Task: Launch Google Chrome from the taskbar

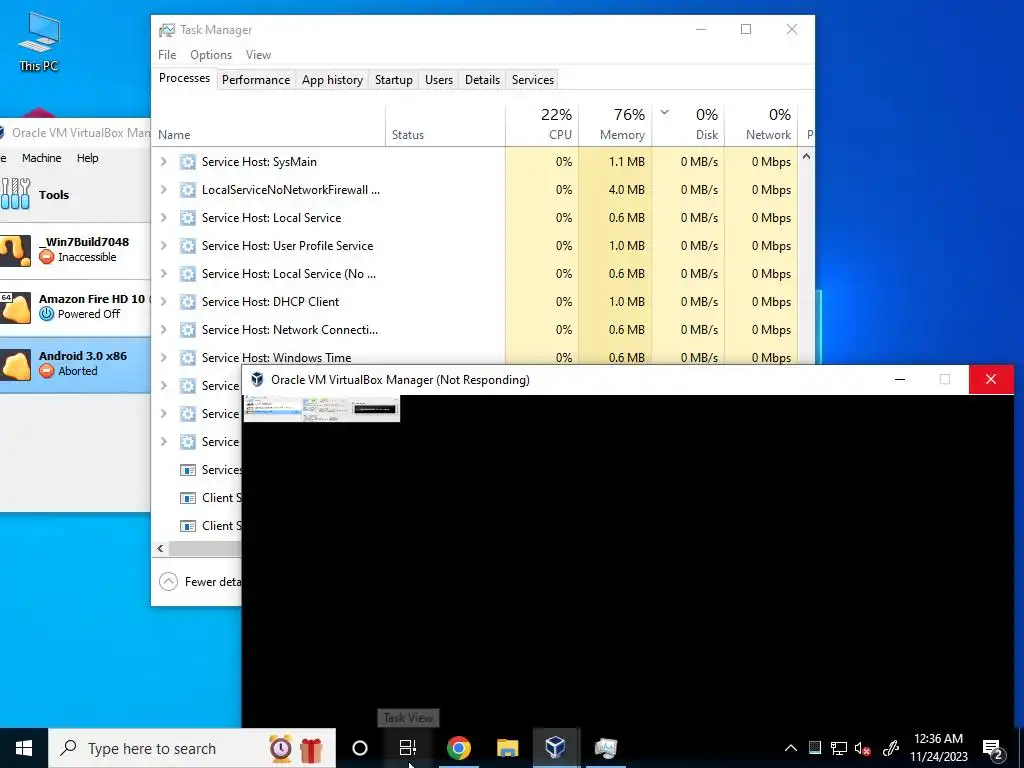Action: [458, 748]
